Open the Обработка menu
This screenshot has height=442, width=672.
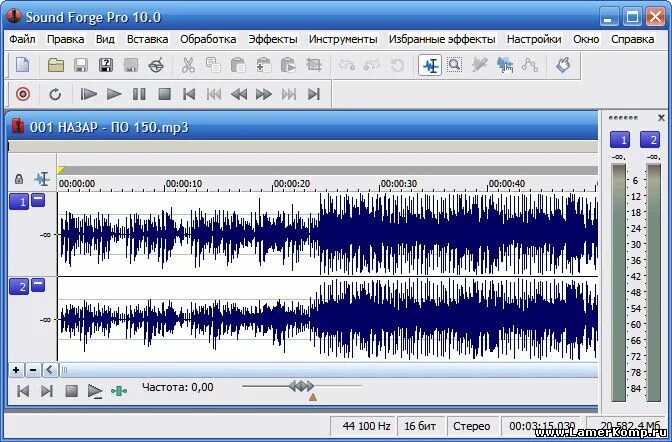click(x=208, y=39)
